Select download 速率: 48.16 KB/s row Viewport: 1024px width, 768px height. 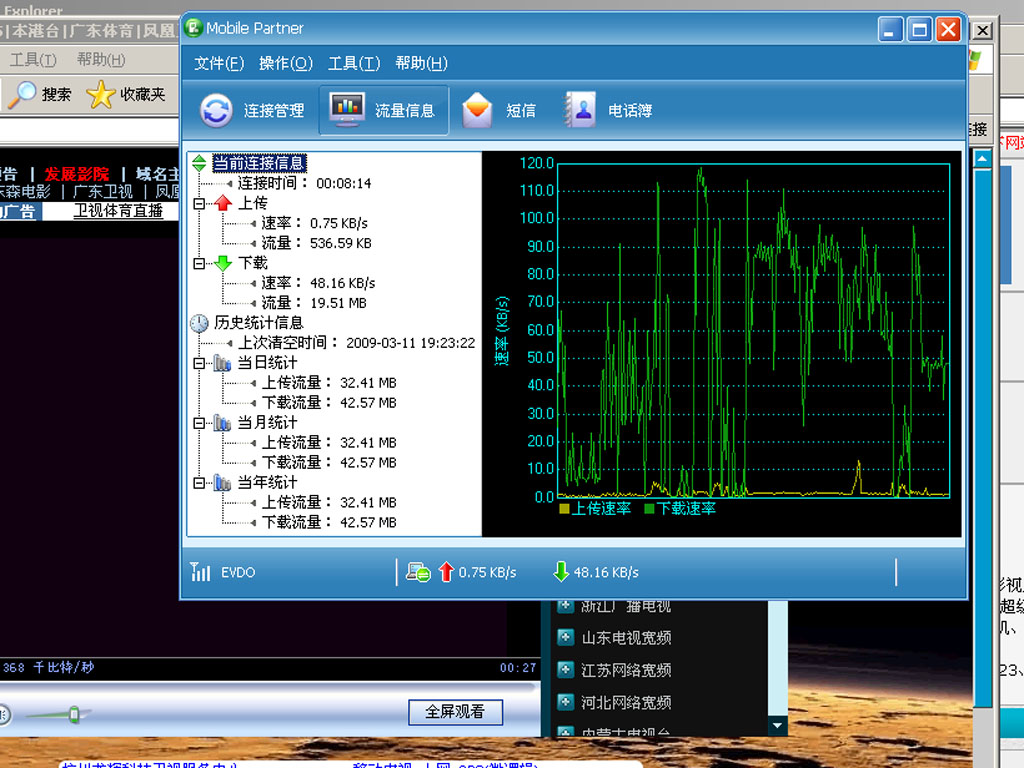coord(319,283)
